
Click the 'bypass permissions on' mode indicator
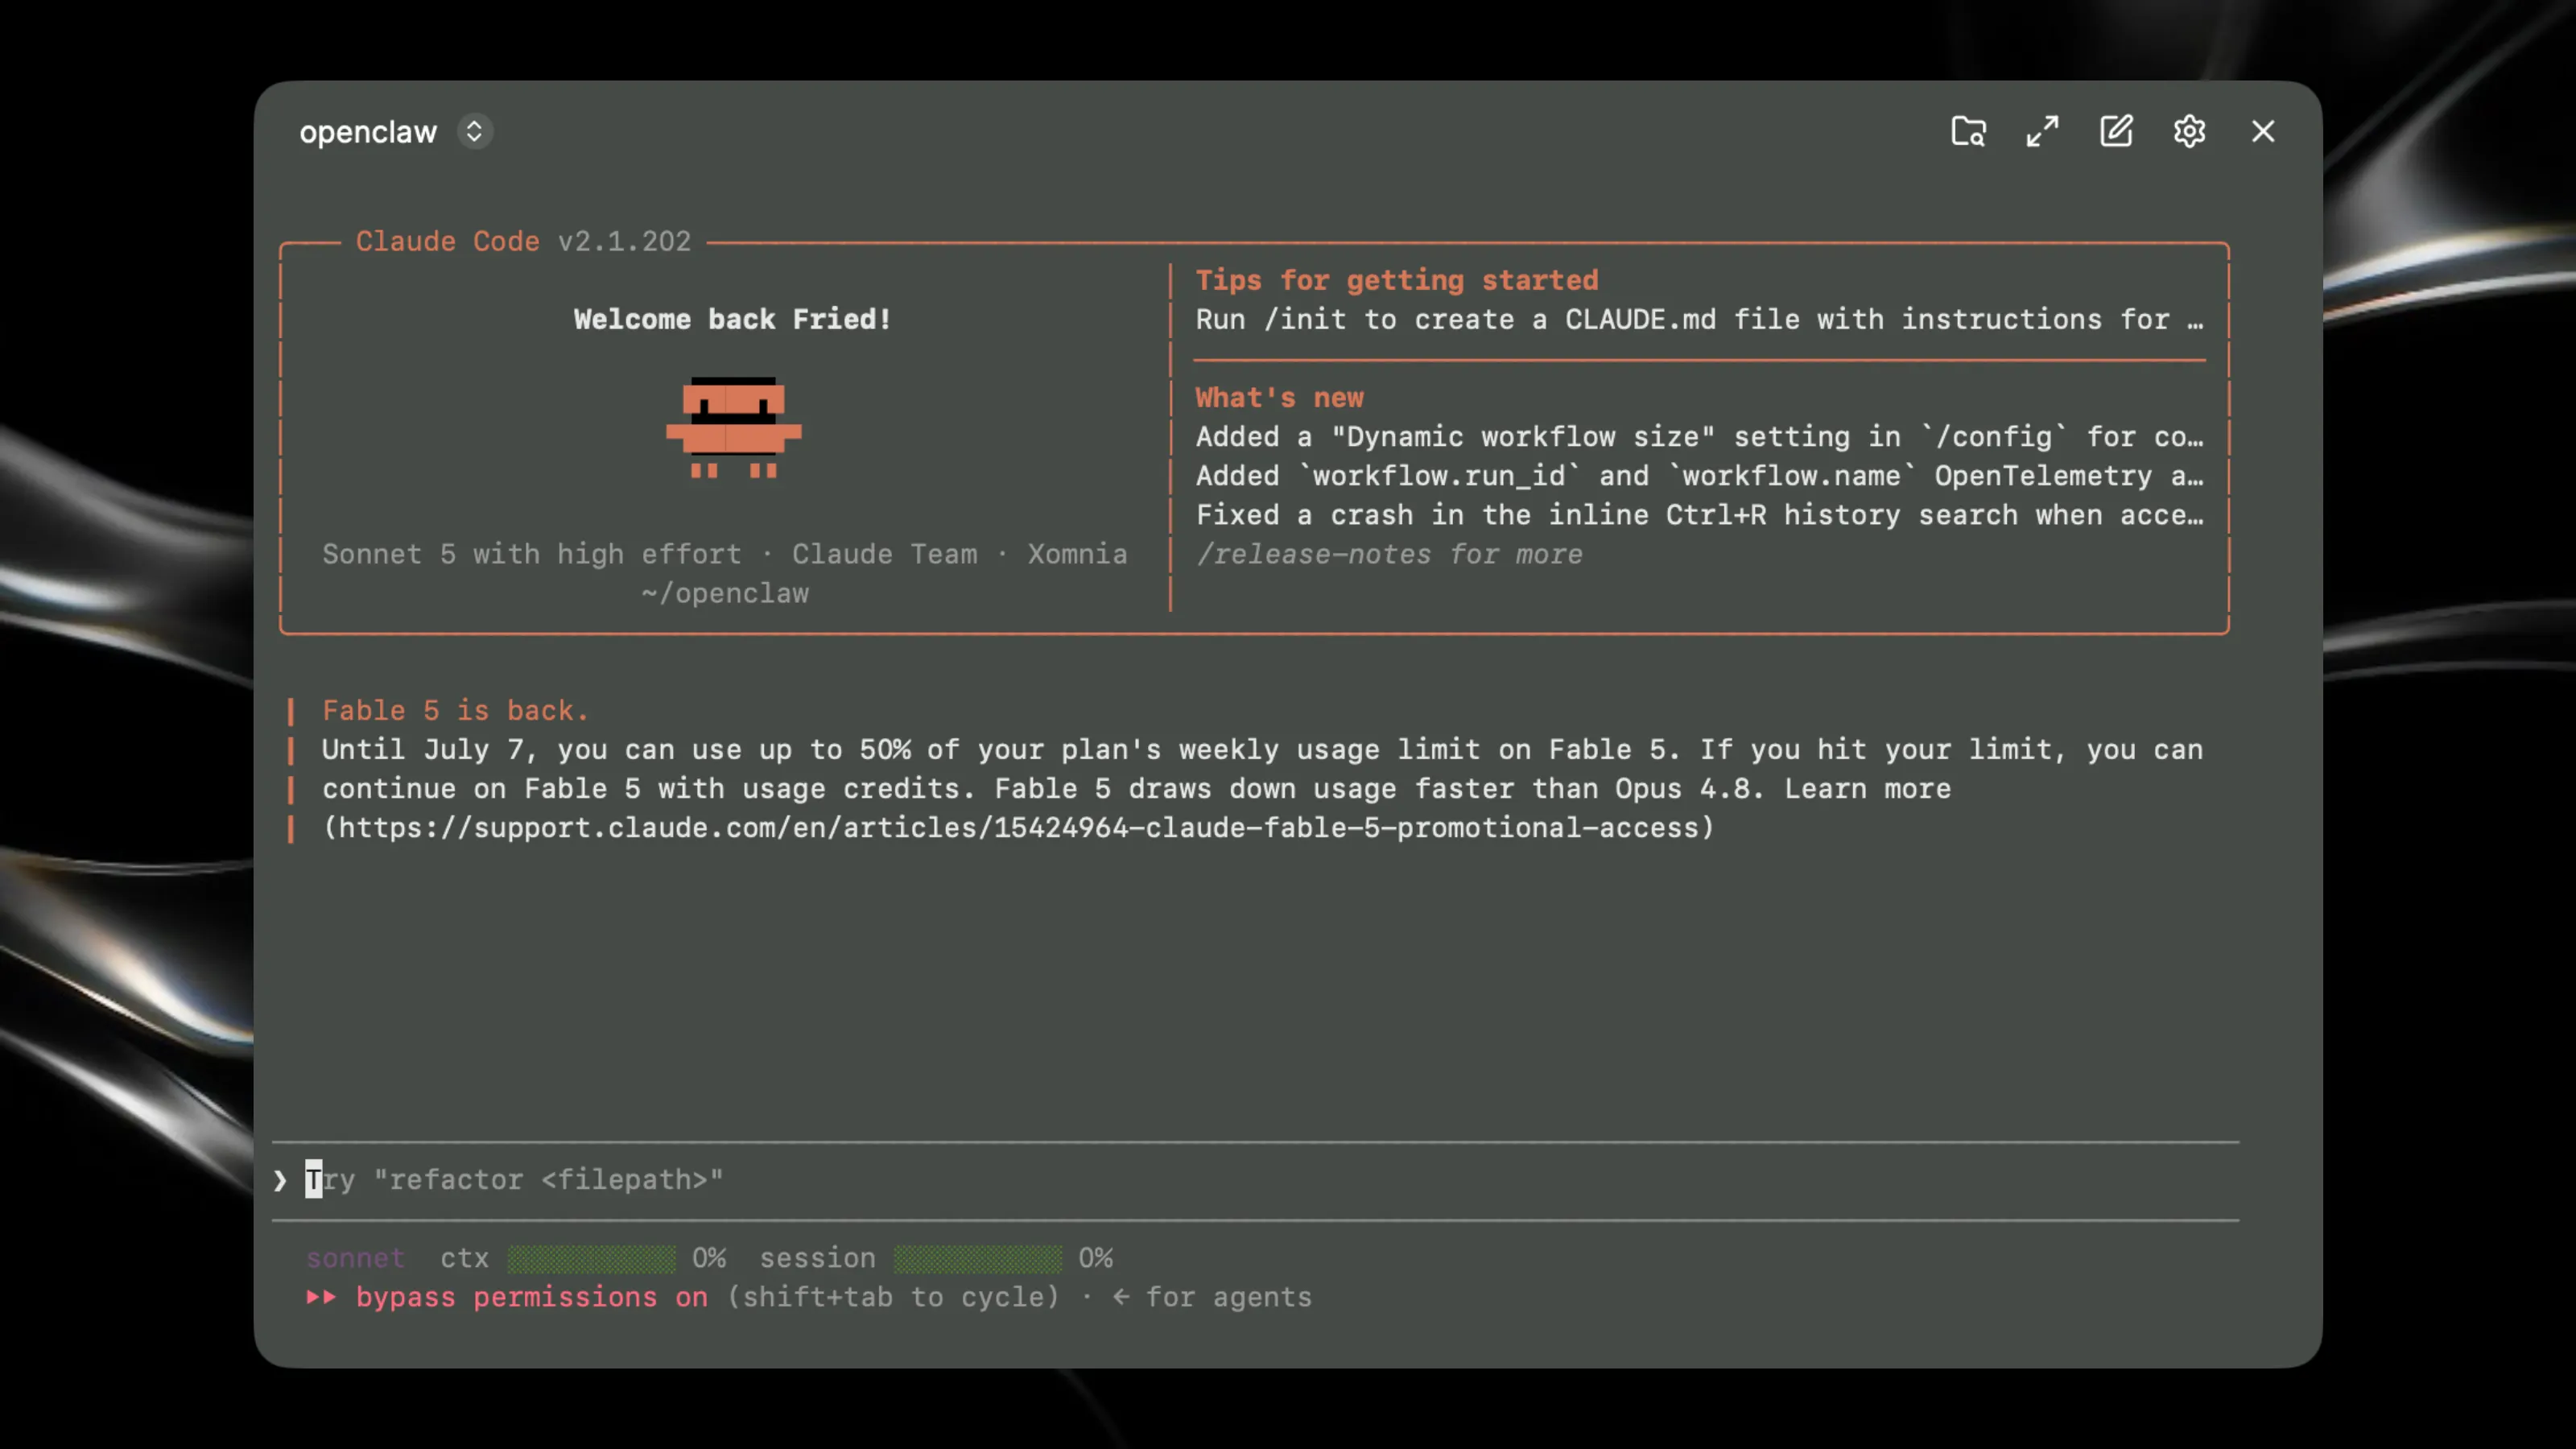[x=532, y=1297]
